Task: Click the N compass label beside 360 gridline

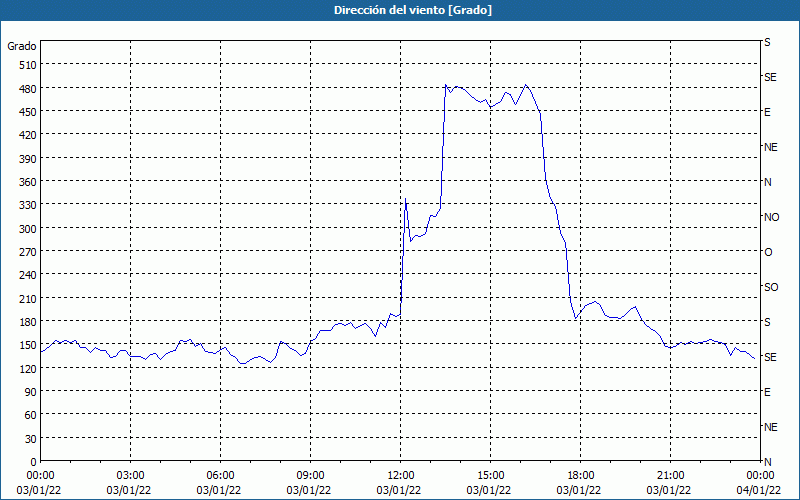Action: point(768,182)
